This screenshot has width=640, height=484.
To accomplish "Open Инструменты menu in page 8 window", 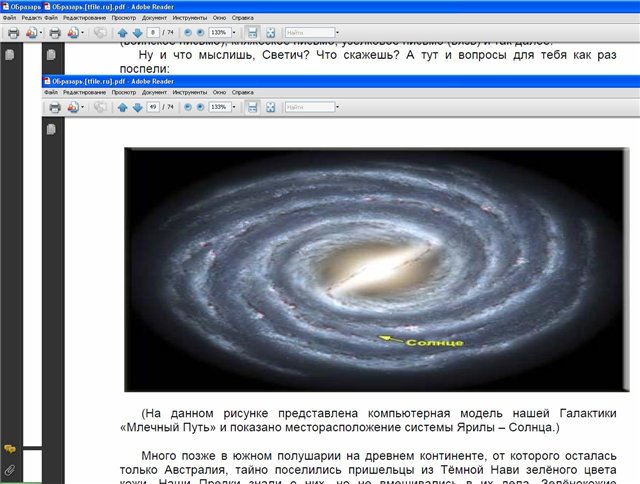I will 190,18.
